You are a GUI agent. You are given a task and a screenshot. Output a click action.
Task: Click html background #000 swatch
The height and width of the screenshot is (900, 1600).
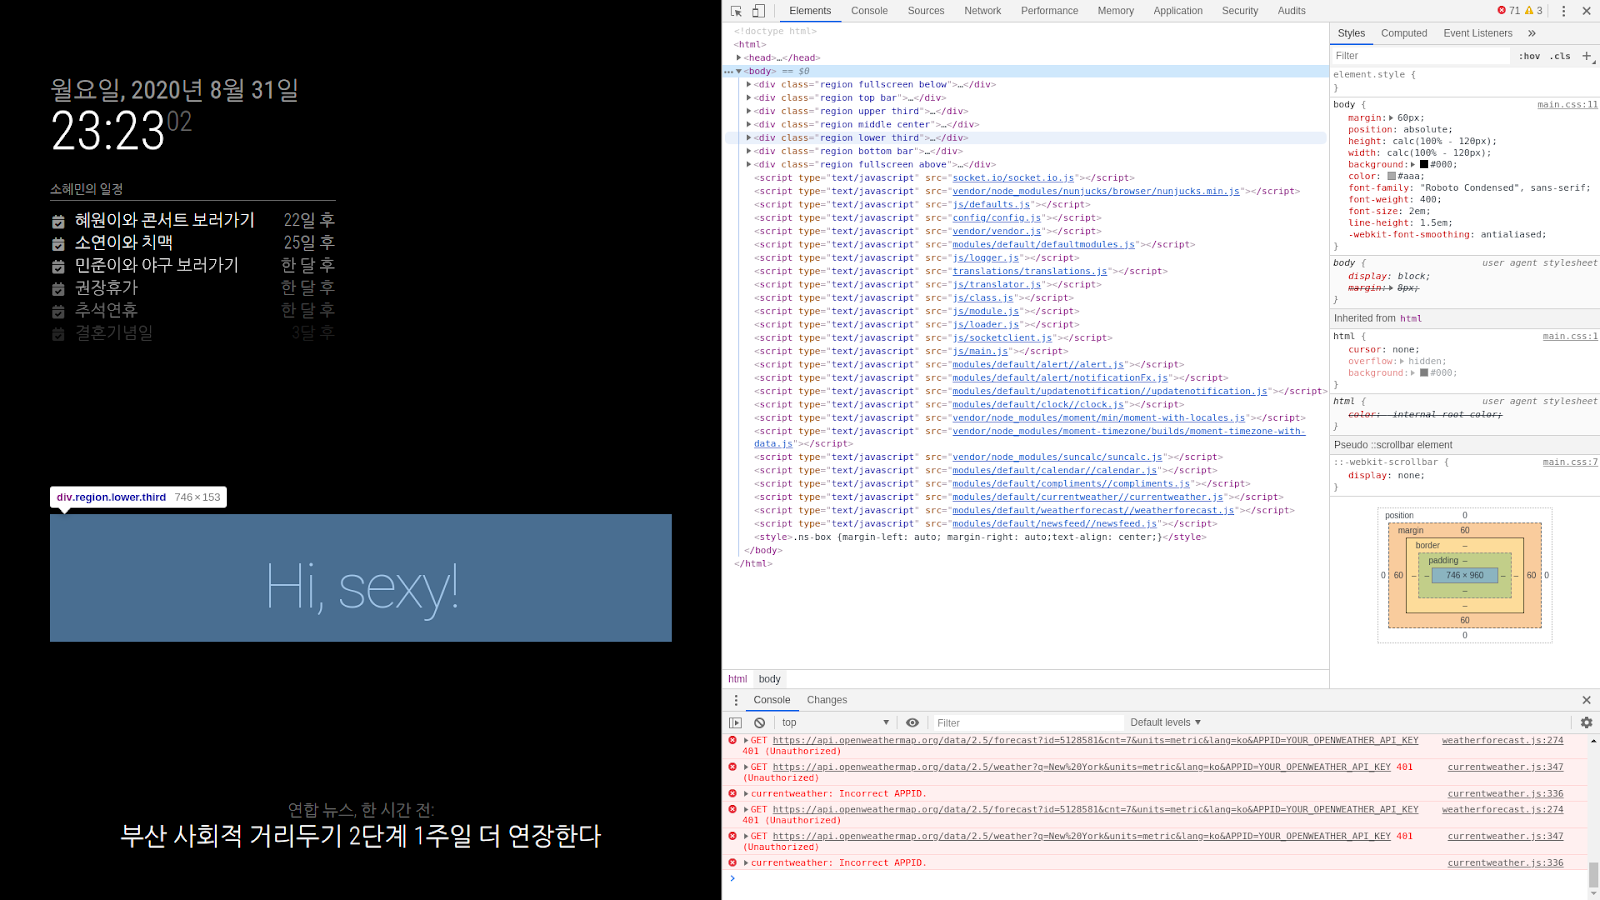click(x=1424, y=373)
